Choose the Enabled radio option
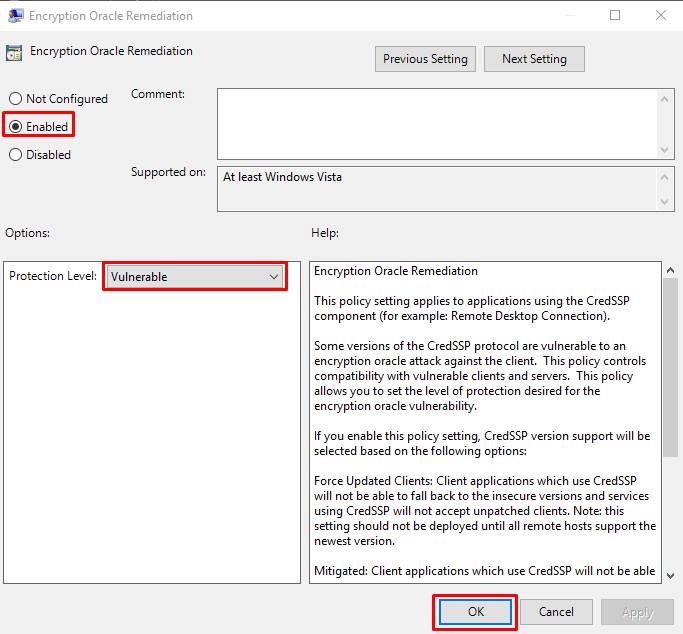The width and height of the screenshot is (683, 634). coord(15,127)
